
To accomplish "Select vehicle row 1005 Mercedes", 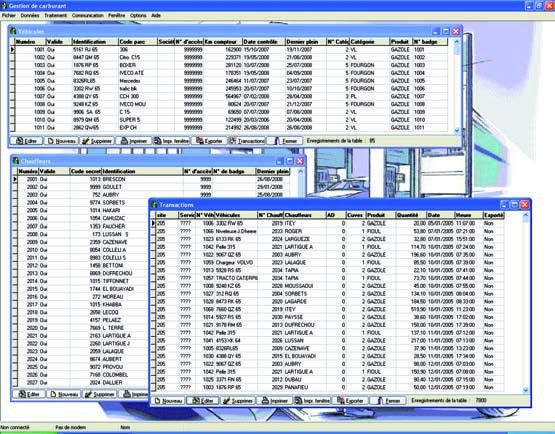I will (229, 81).
